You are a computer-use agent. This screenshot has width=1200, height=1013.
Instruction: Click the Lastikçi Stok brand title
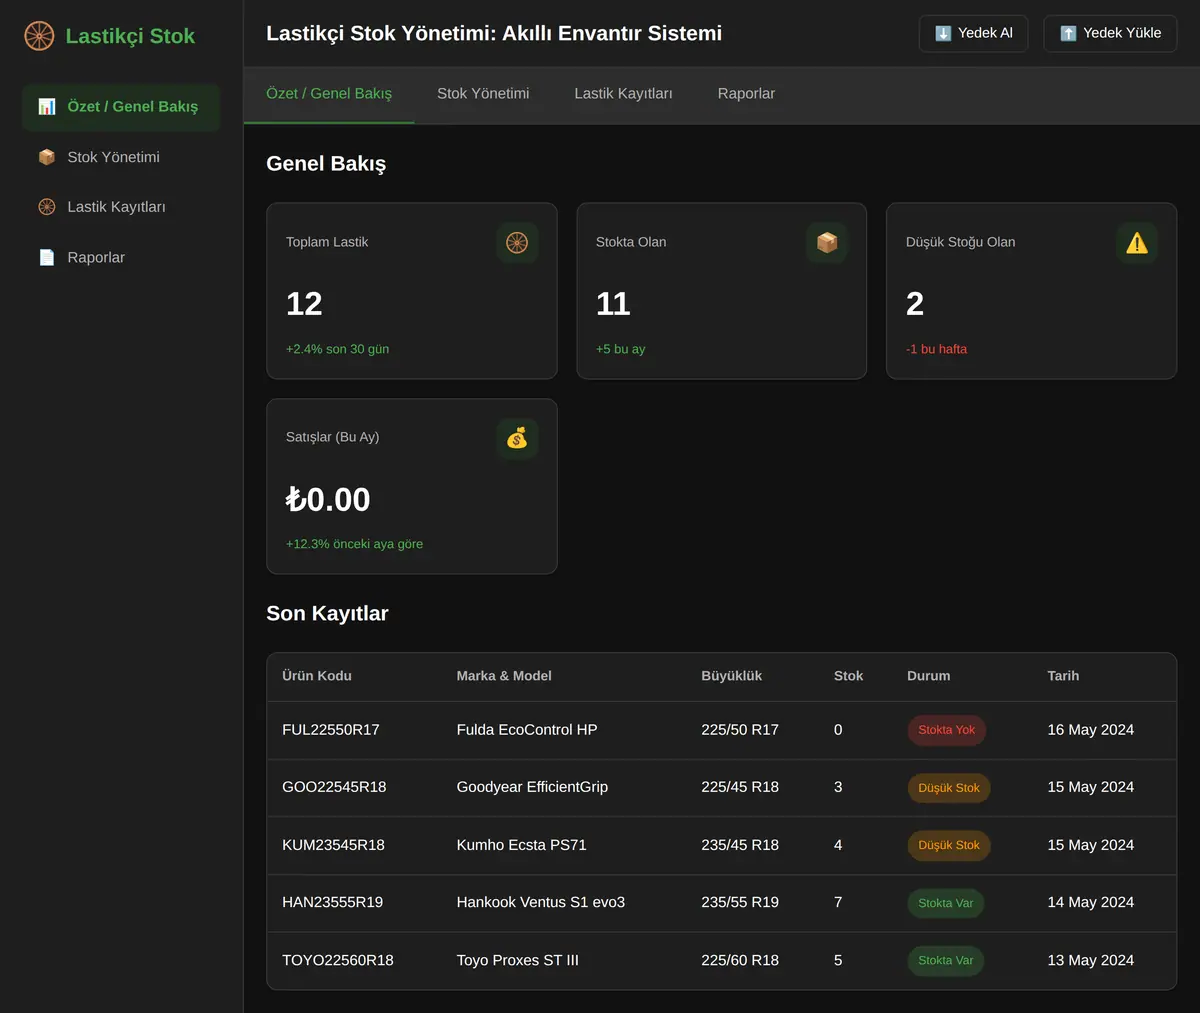click(x=130, y=36)
